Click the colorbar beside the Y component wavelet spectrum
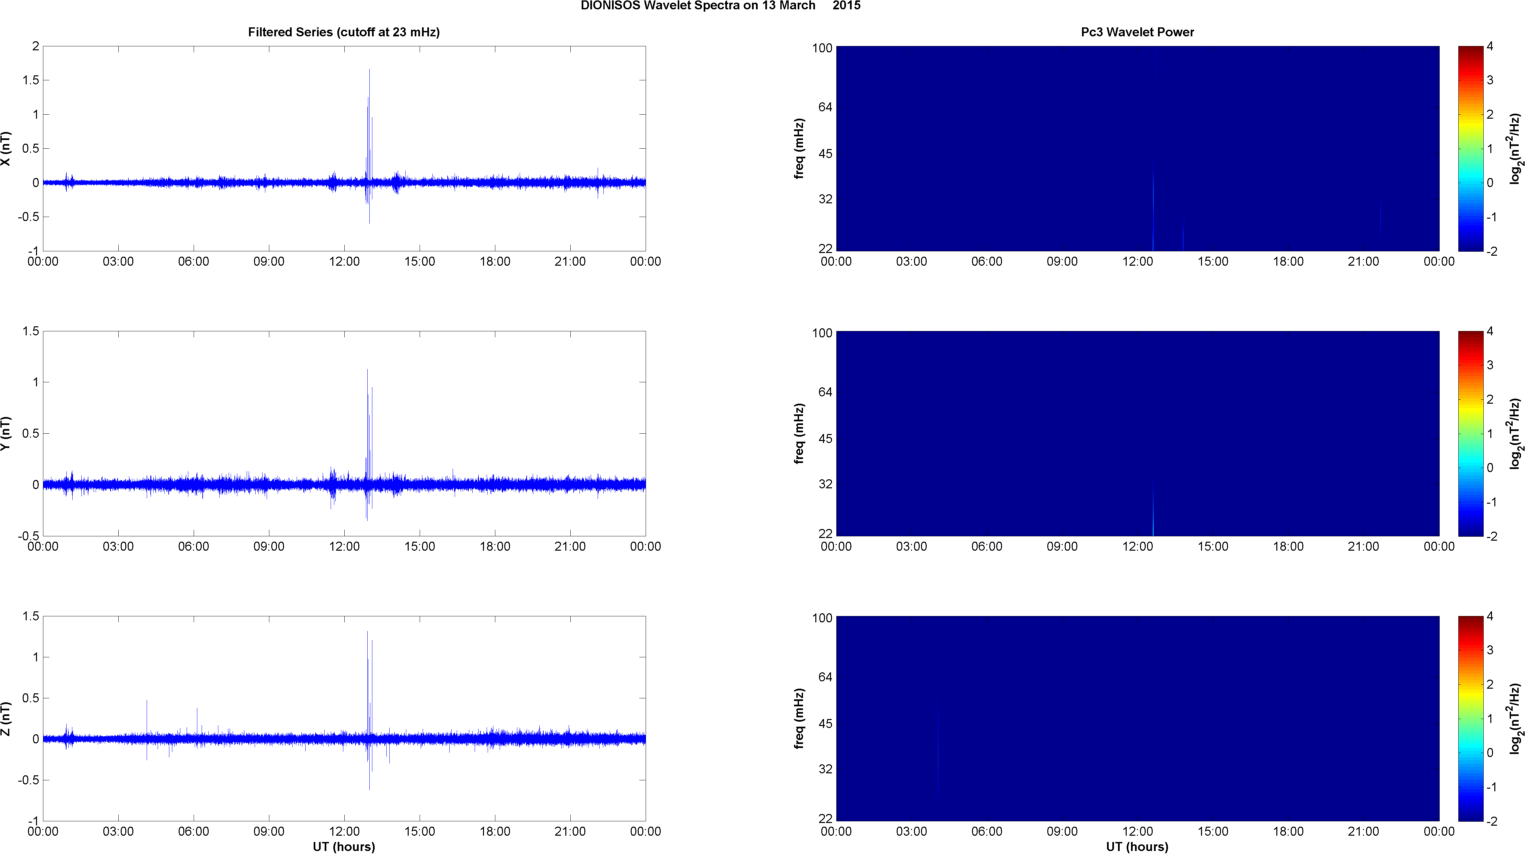The width and height of the screenshot is (1525, 854). pos(1470,433)
